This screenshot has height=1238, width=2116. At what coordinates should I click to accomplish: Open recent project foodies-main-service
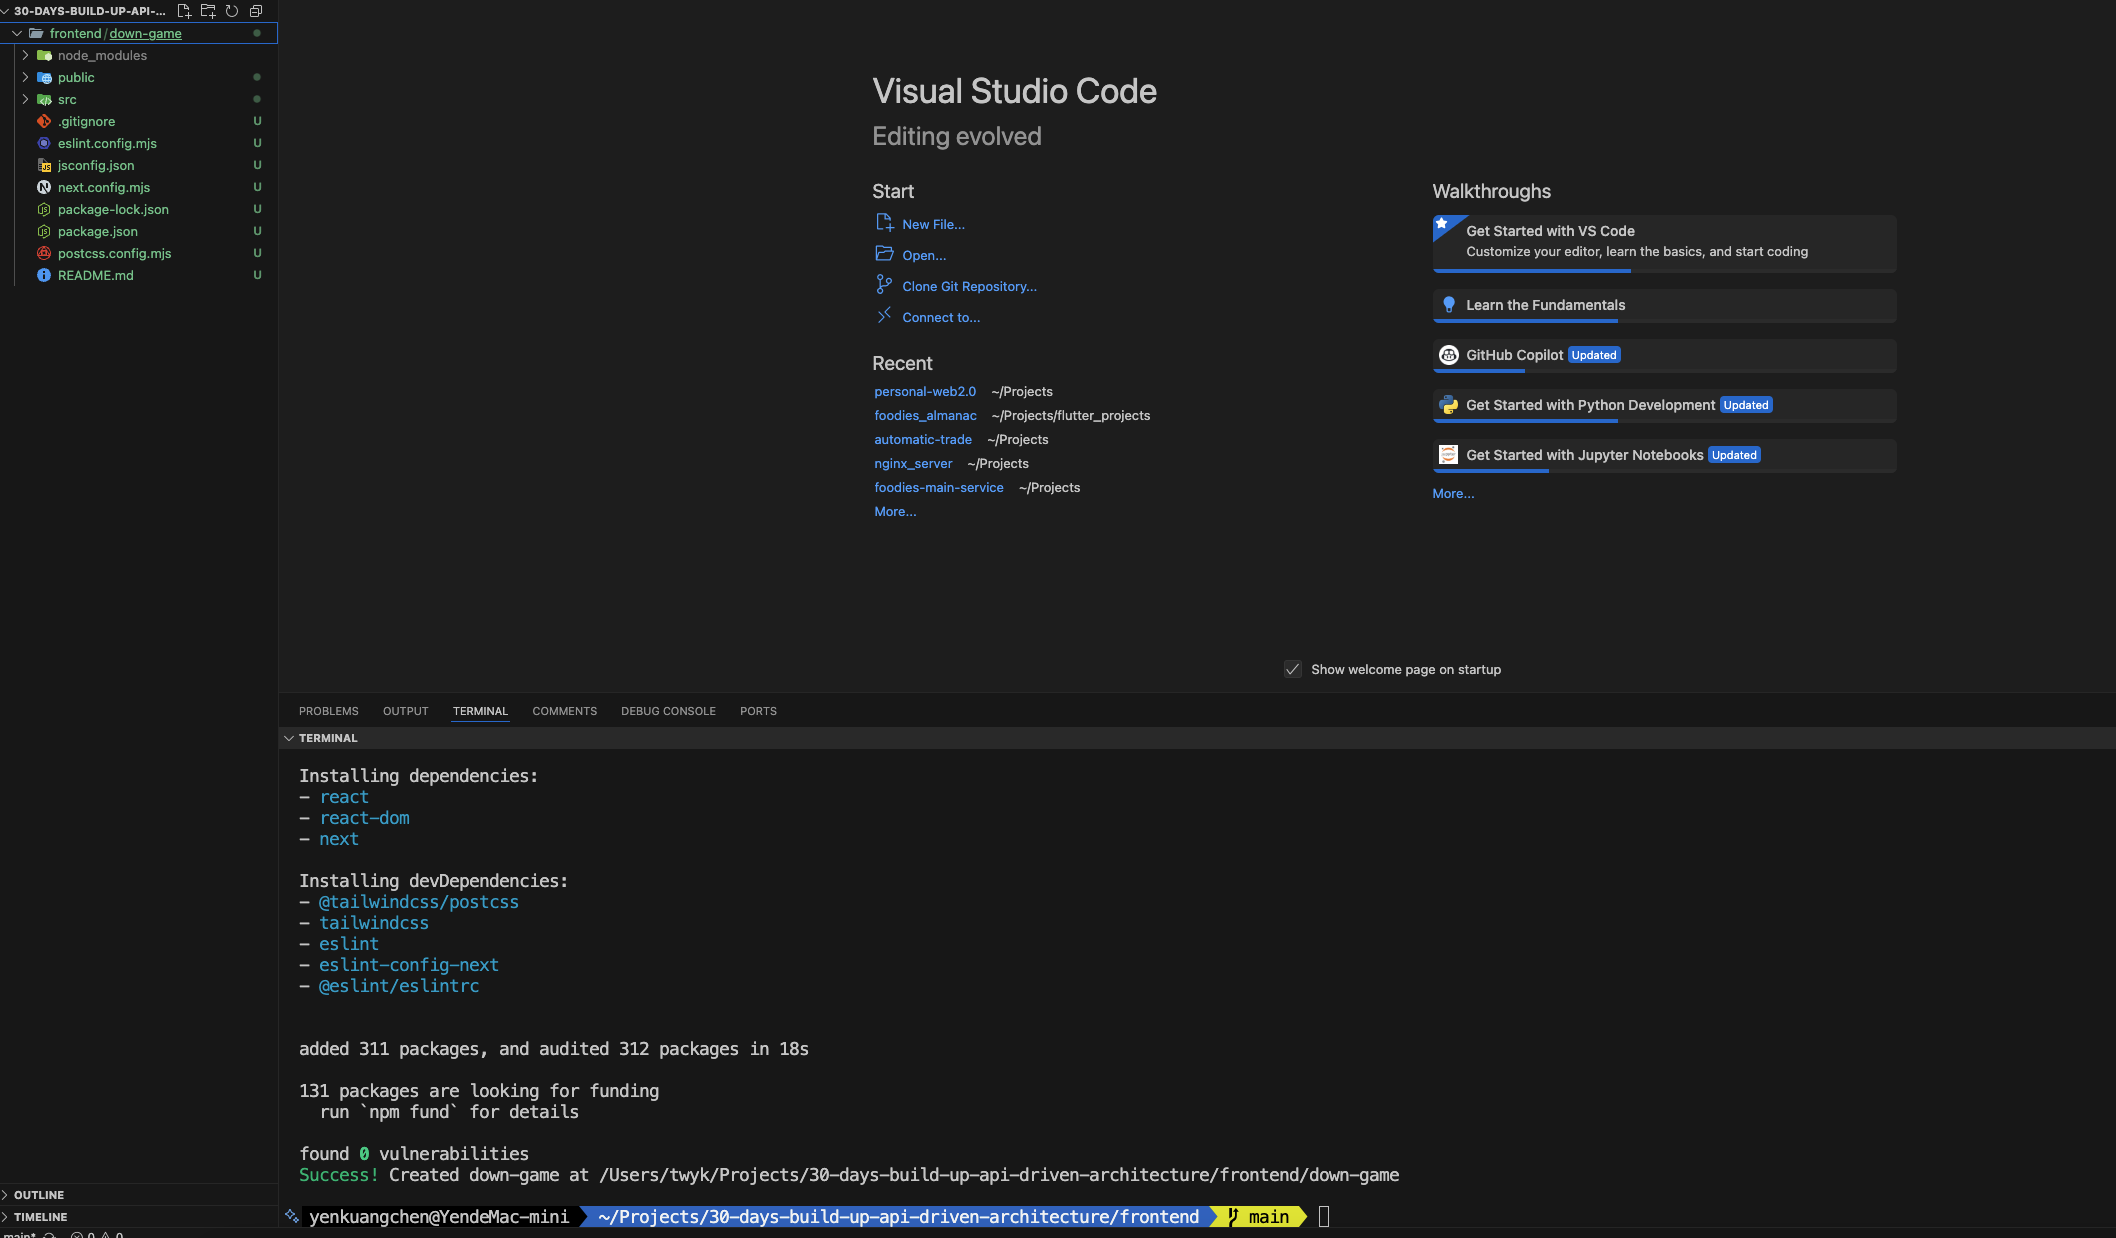(939, 487)
